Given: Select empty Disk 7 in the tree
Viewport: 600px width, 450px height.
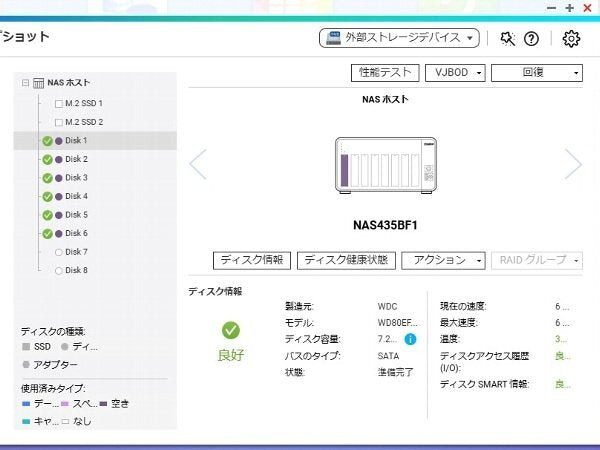Looking at the screenshot, I should pos(77,252).
